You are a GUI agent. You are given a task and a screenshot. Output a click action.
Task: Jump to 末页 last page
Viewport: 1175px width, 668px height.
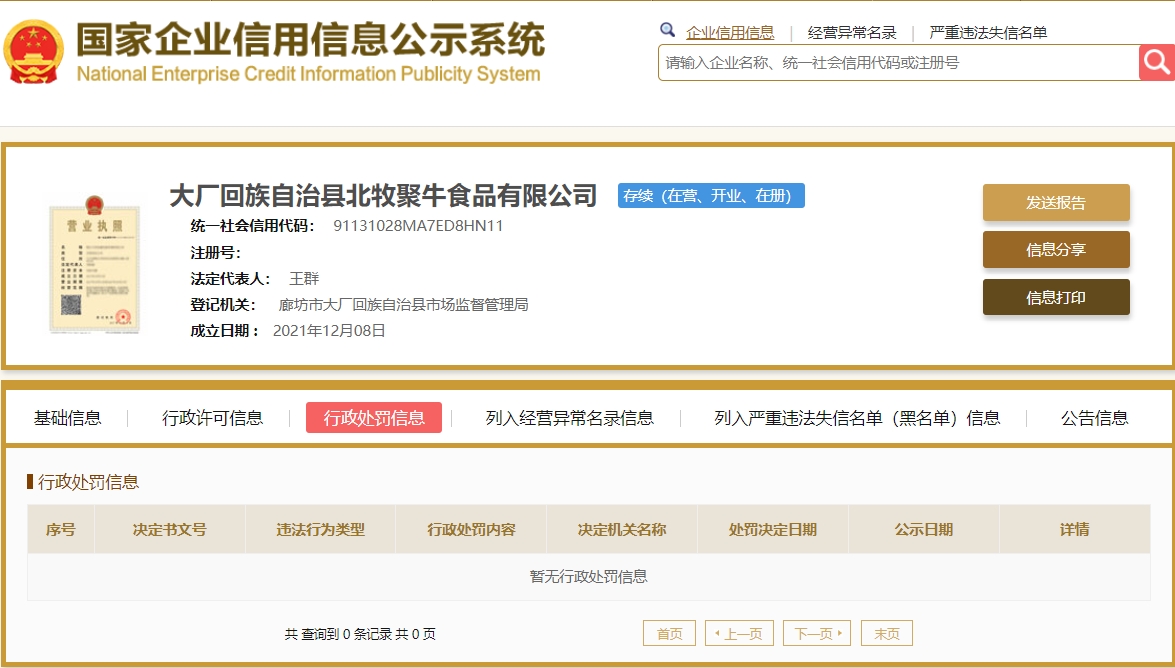886,634
